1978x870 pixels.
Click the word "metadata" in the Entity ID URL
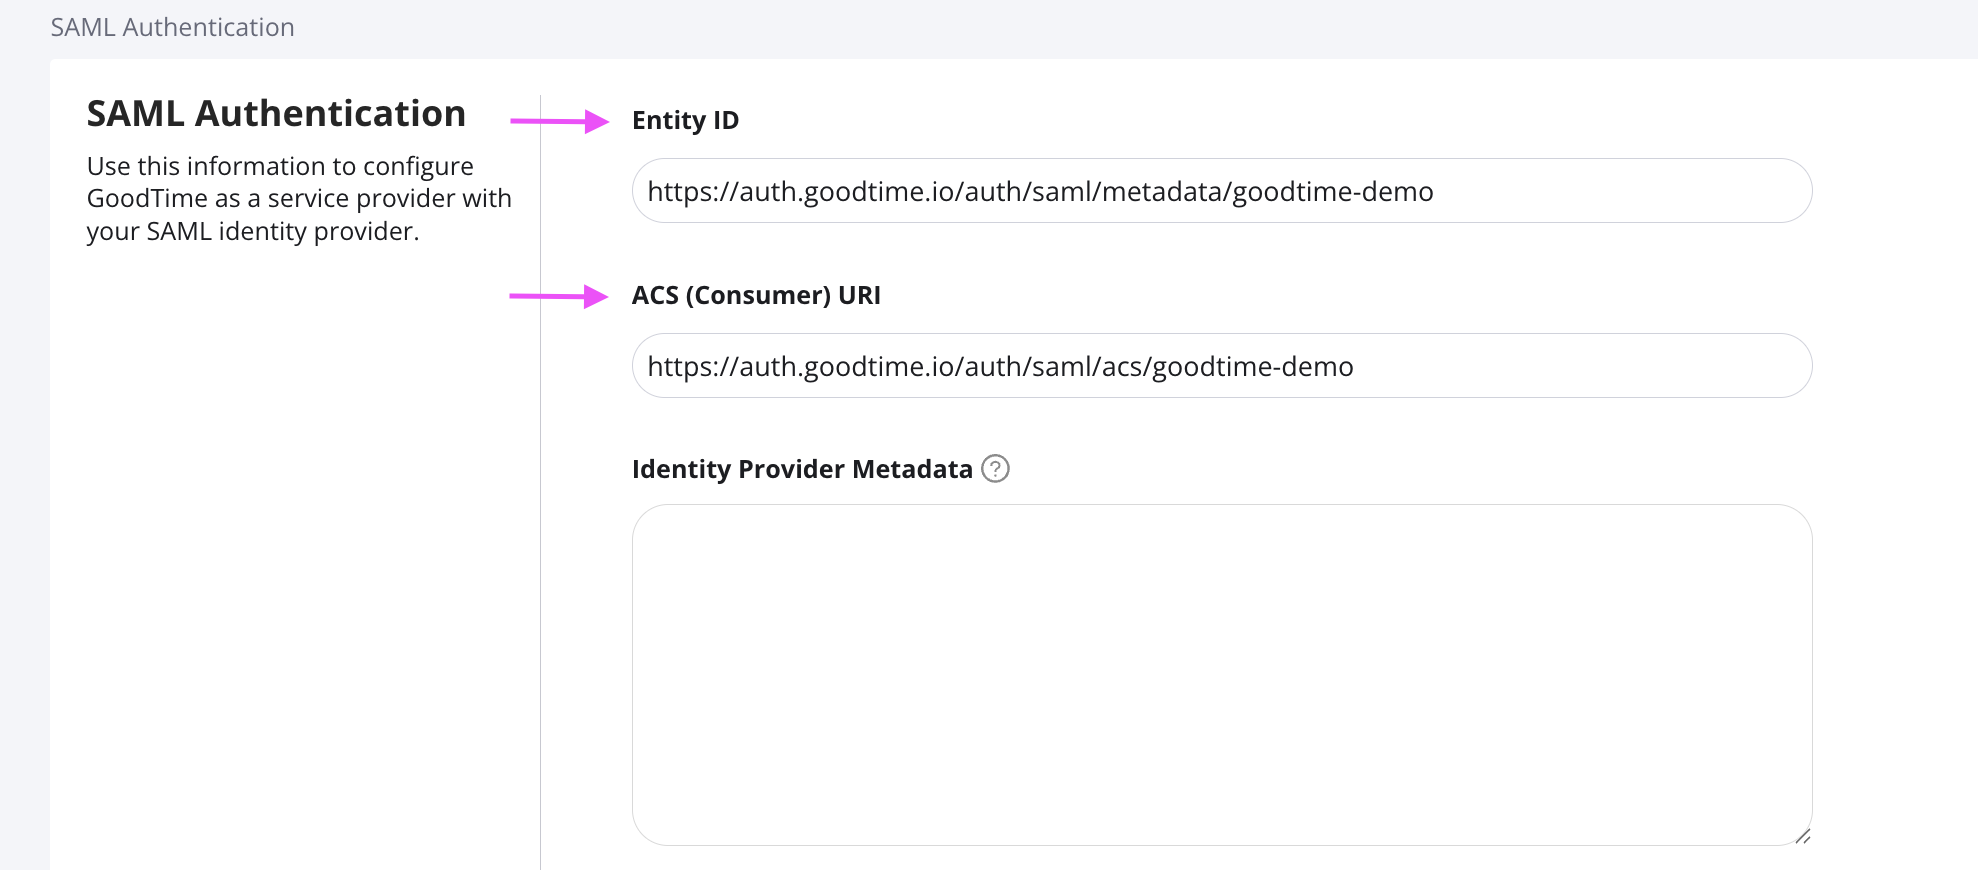click(x=1162, y=191)
